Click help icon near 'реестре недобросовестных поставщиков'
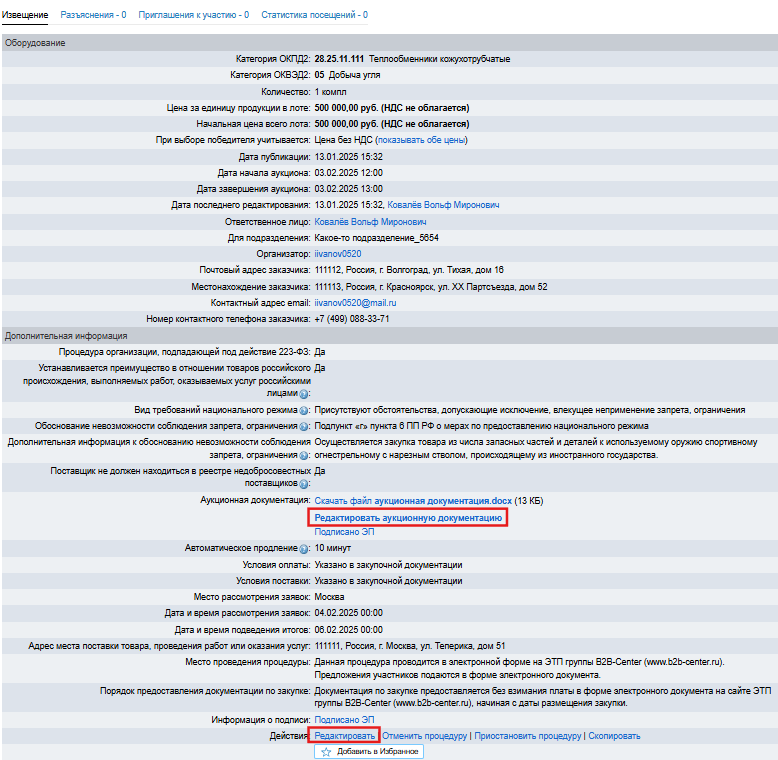The width and height of the screenshot is (778, 760). (304, 483)
